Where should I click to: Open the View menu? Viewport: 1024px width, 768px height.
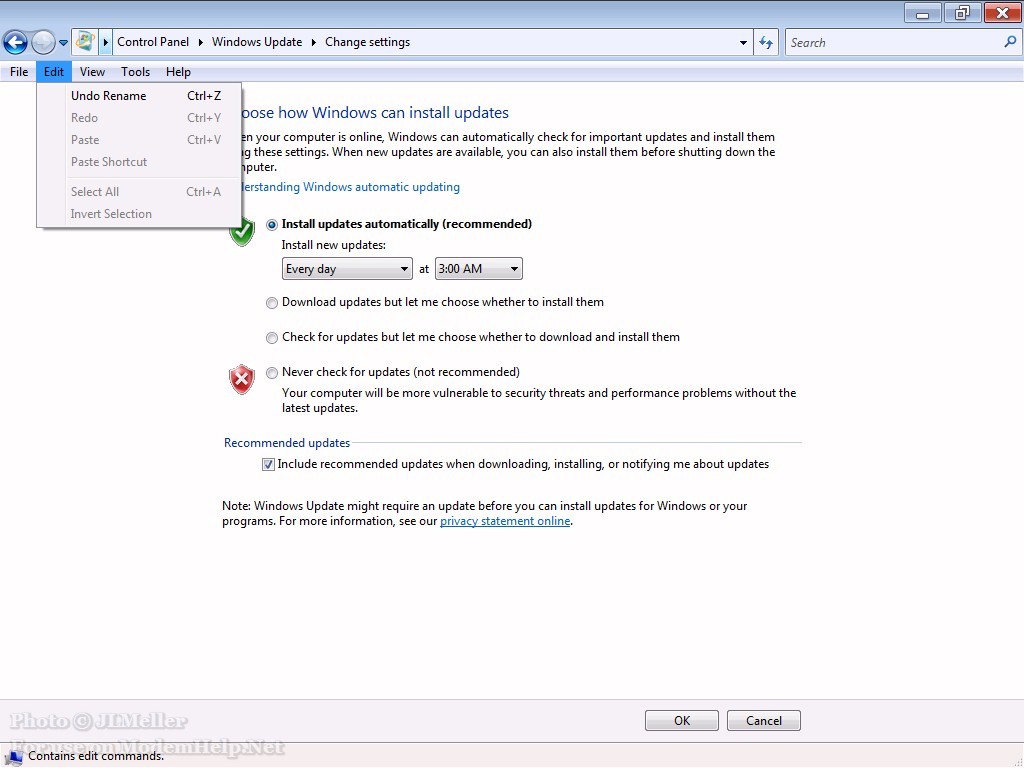click(92, 72)
